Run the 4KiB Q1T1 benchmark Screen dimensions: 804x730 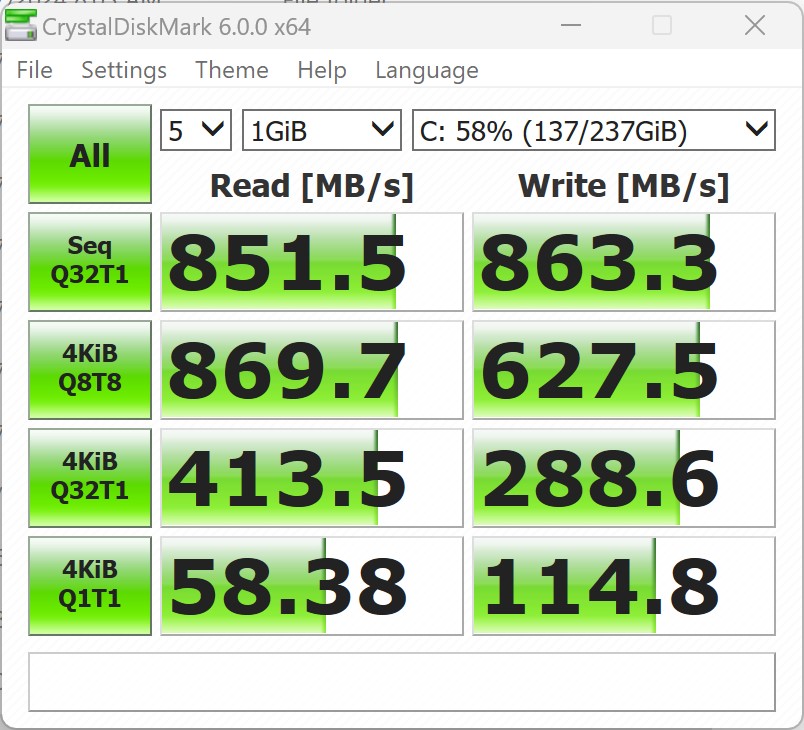click(x=90, y=585)
